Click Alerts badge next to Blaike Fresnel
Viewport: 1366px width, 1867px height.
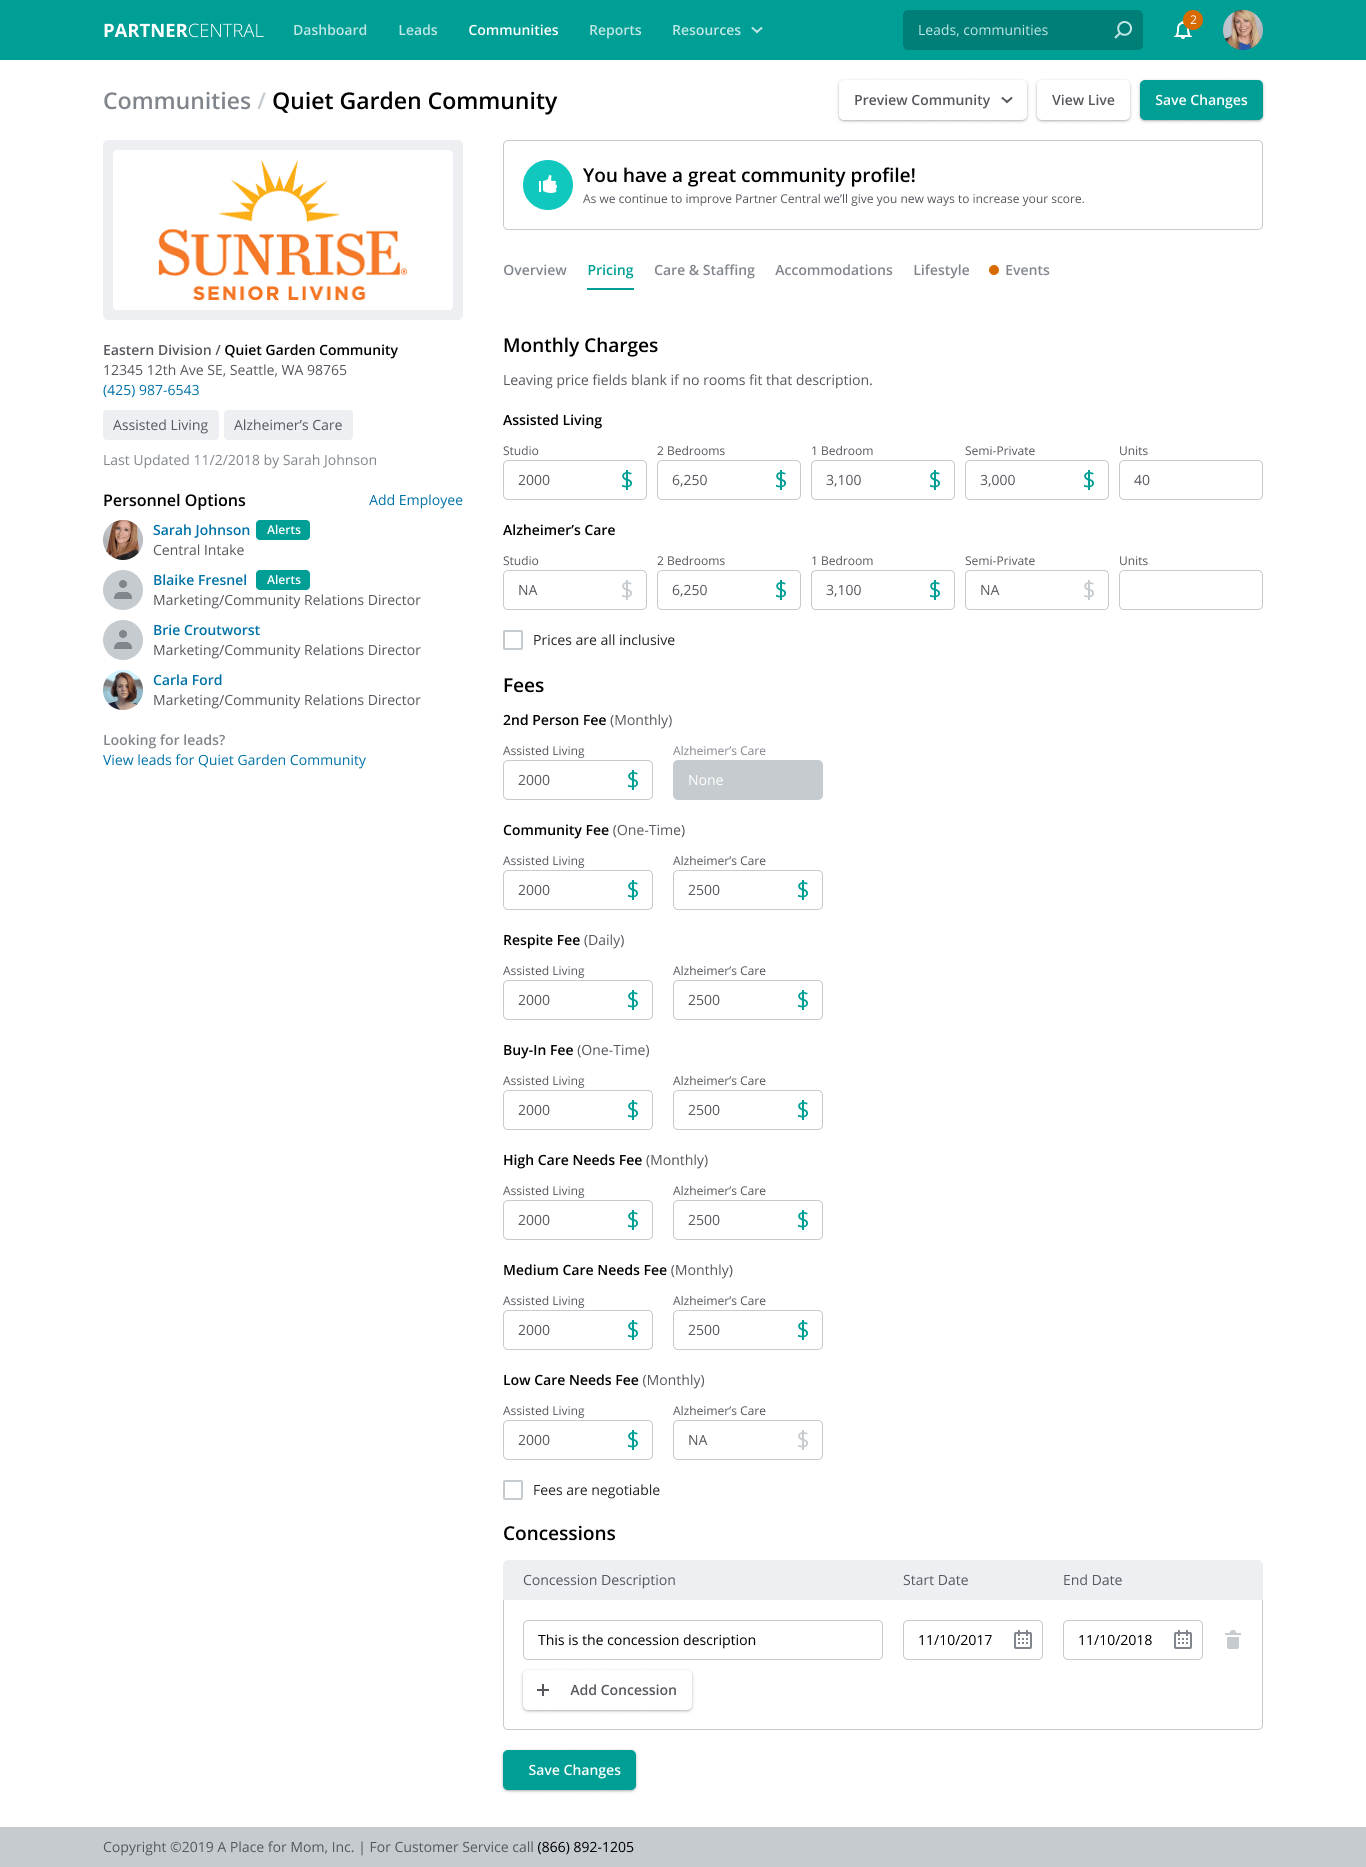point(283,580)
